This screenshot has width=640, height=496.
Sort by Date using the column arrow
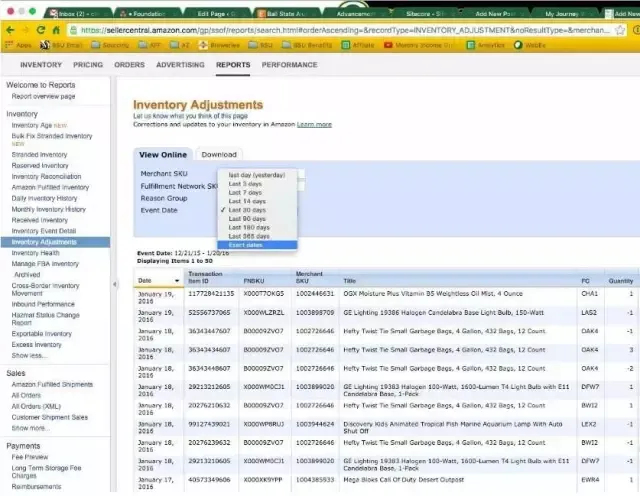(177, 281)
